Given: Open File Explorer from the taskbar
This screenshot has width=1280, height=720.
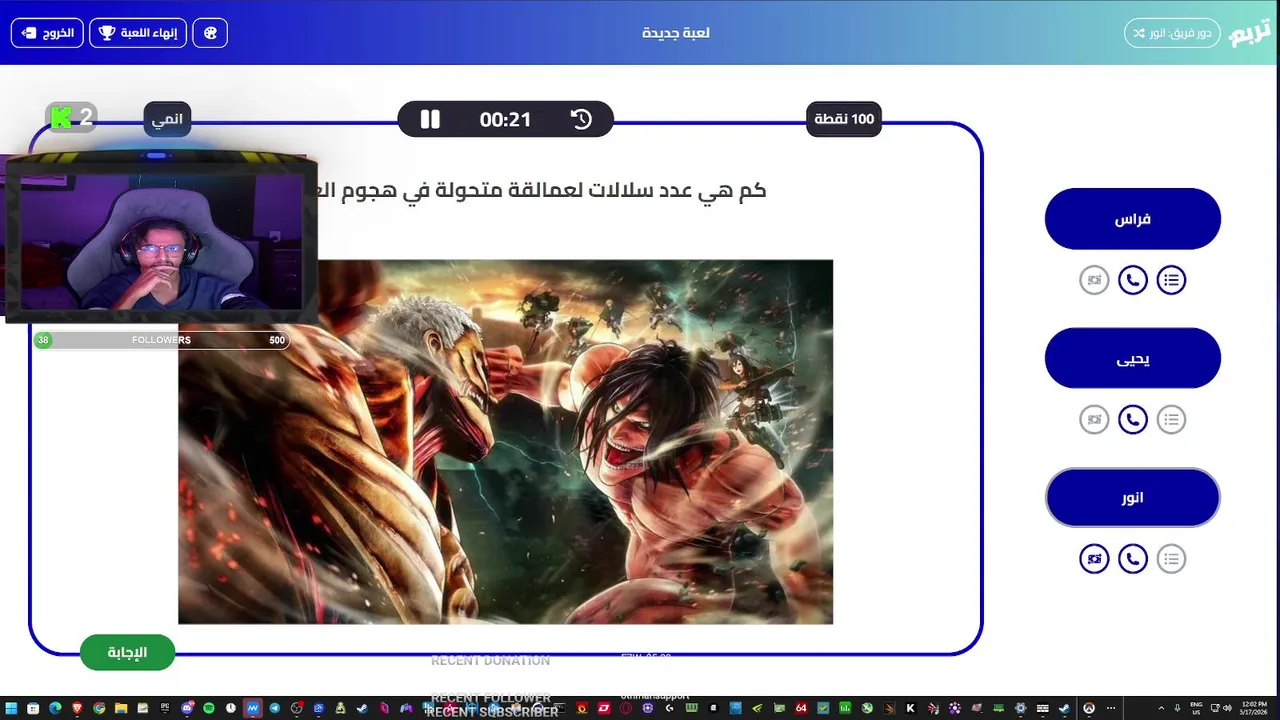Looking at the screenshot, I should 121,708.
